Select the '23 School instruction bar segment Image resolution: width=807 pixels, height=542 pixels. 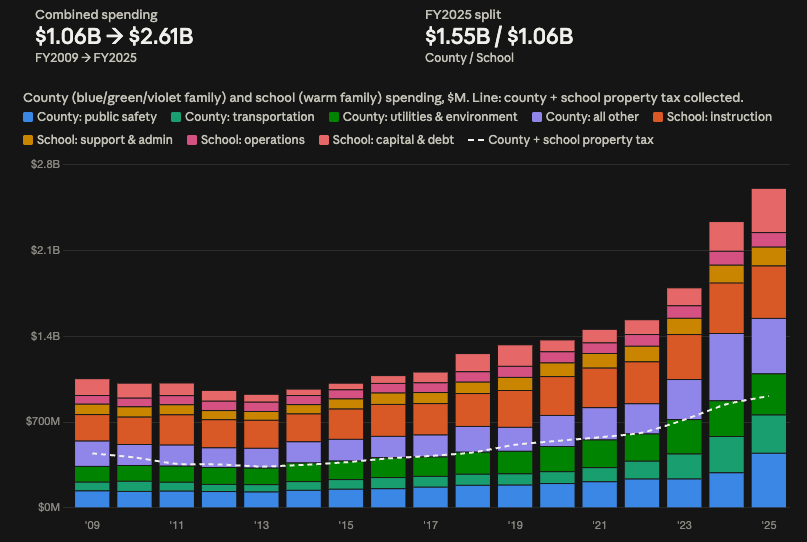(685, 357)
